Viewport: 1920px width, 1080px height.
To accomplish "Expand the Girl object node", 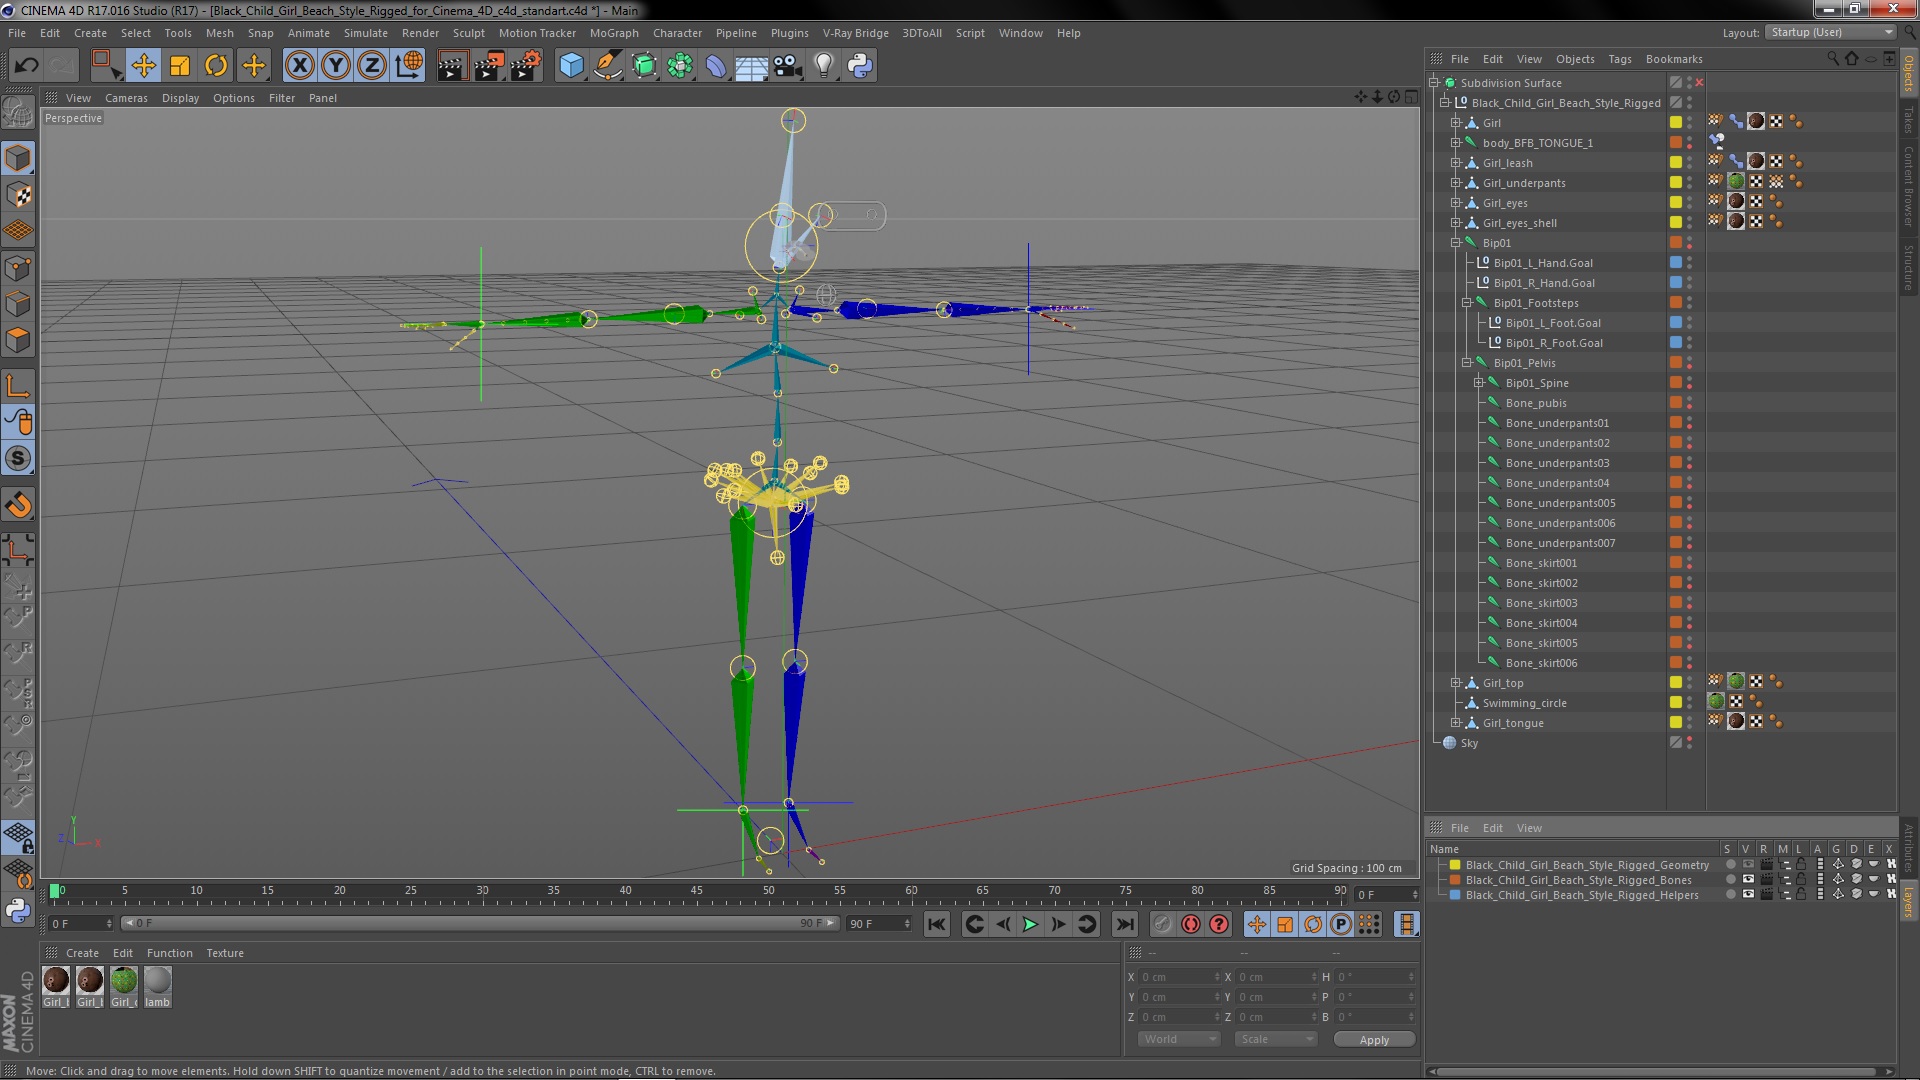I will (1456, 123).
